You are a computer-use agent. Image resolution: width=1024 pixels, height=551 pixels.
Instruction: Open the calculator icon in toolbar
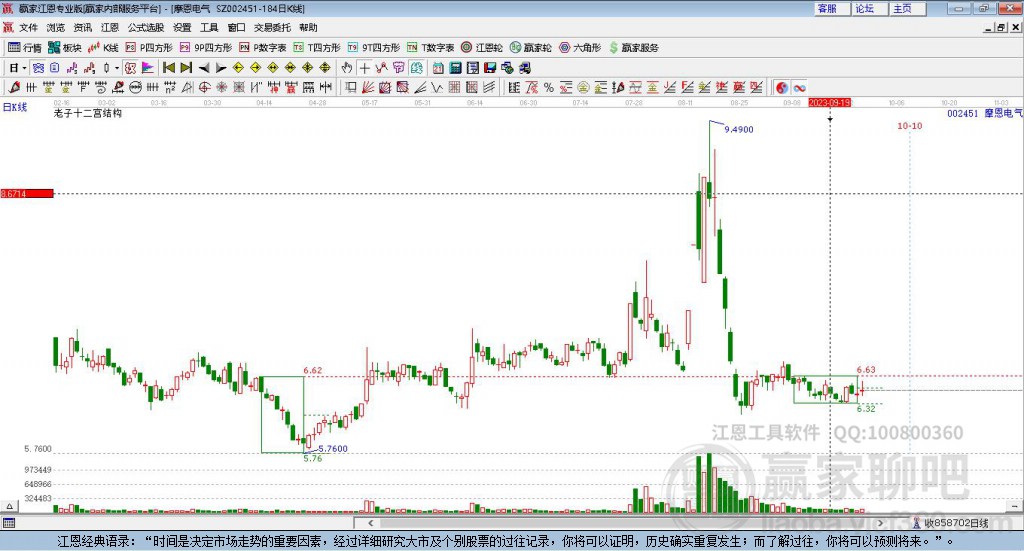455,68
